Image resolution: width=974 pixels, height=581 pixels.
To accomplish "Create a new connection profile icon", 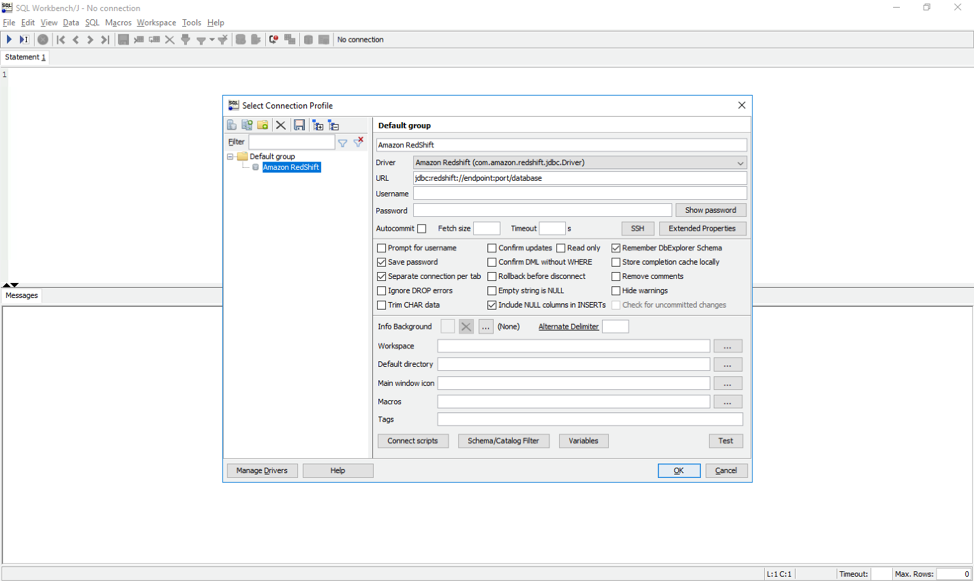I will click(232, 125).
